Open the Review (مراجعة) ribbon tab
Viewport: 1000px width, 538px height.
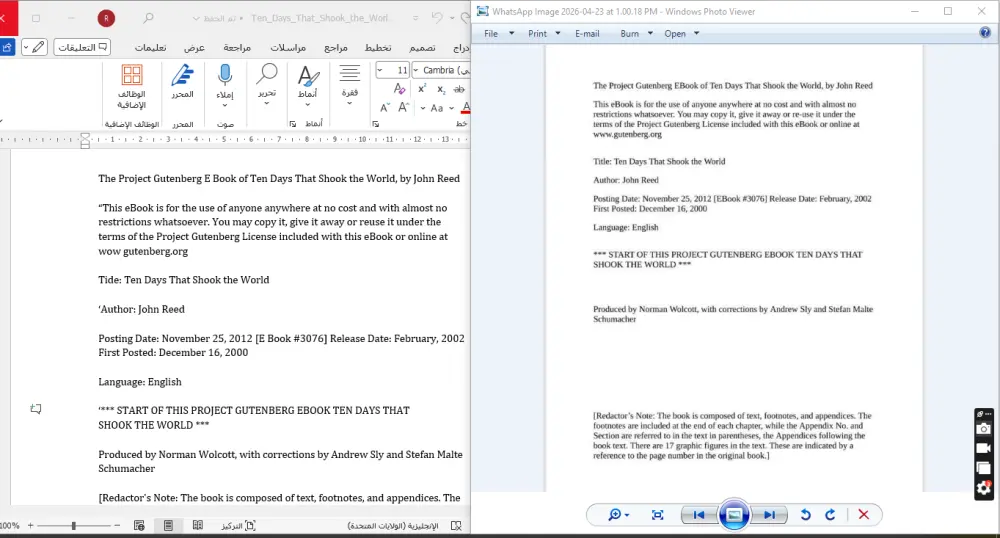[x=237, y=48]
